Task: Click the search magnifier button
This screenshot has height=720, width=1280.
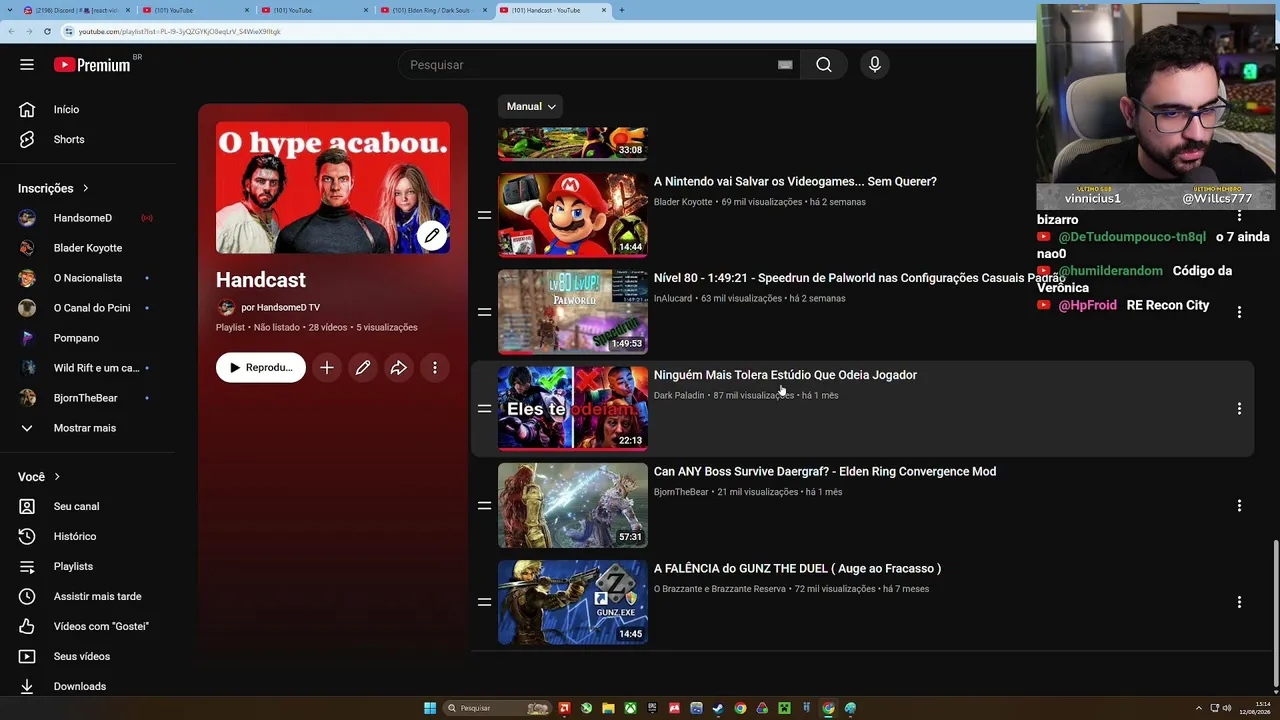Action: click(x=823, y=65)
